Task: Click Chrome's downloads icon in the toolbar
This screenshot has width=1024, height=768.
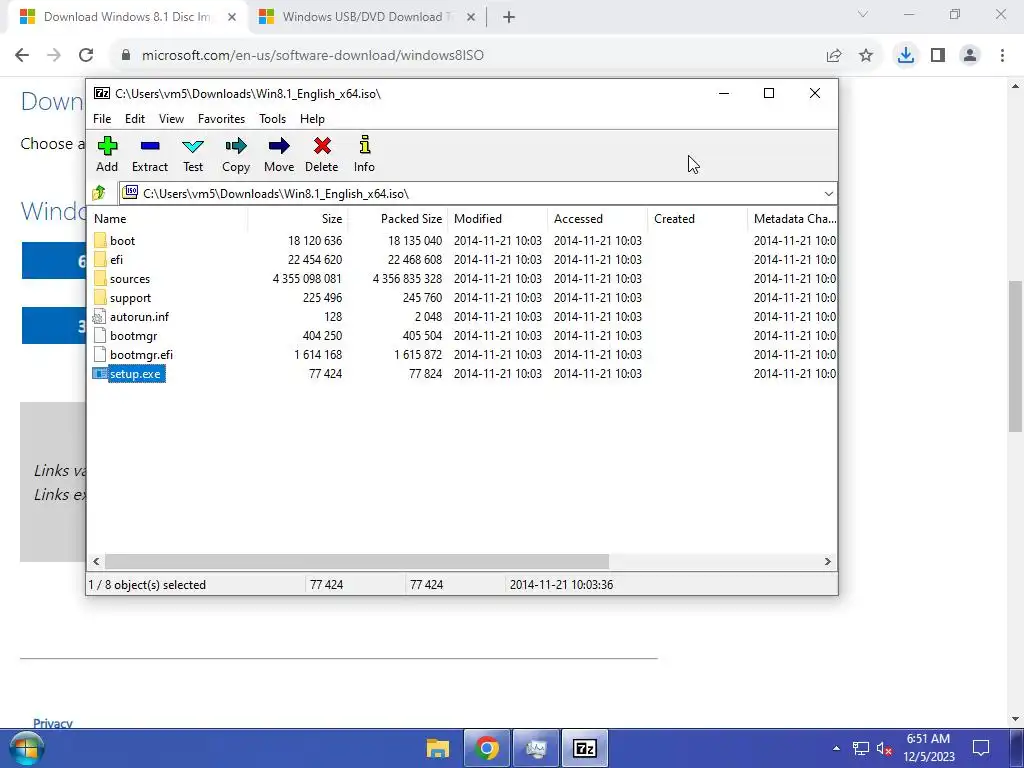Action: [x=906, y=55]
